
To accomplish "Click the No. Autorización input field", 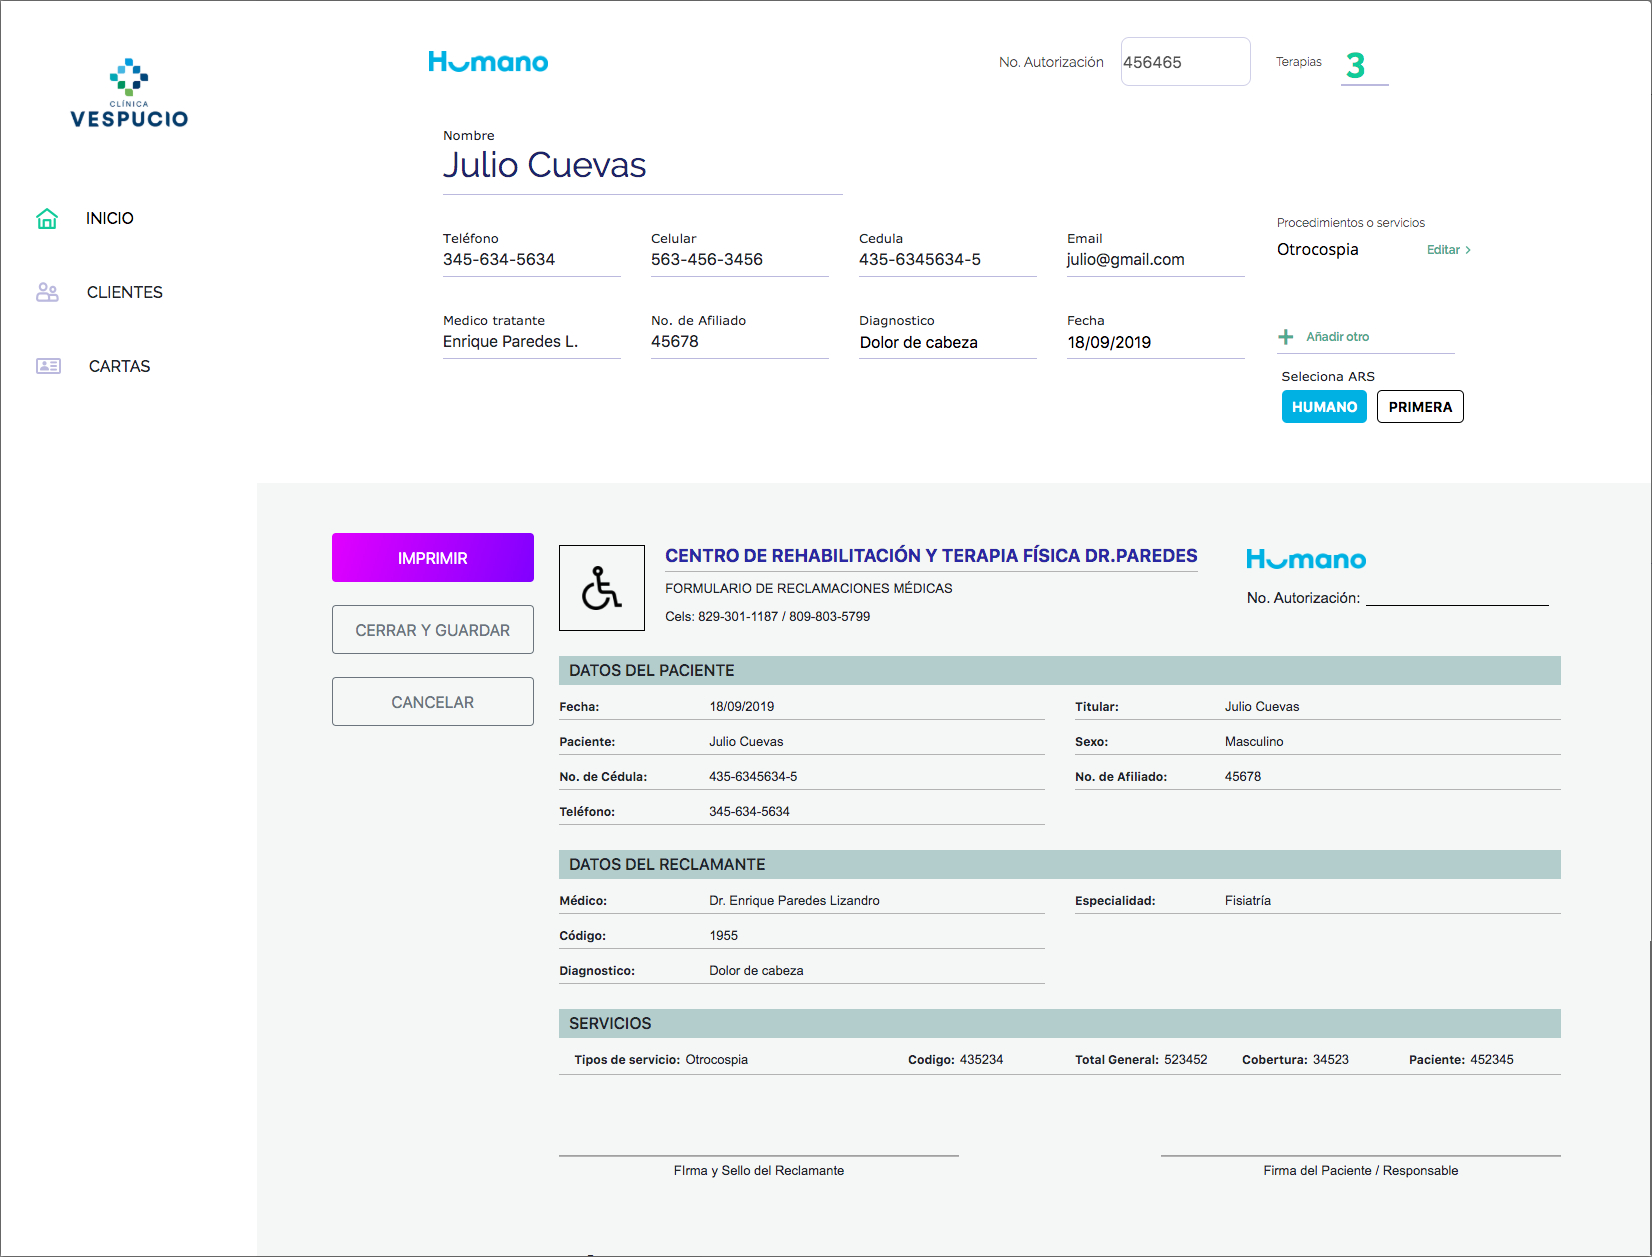I will tap(1185, 62).
